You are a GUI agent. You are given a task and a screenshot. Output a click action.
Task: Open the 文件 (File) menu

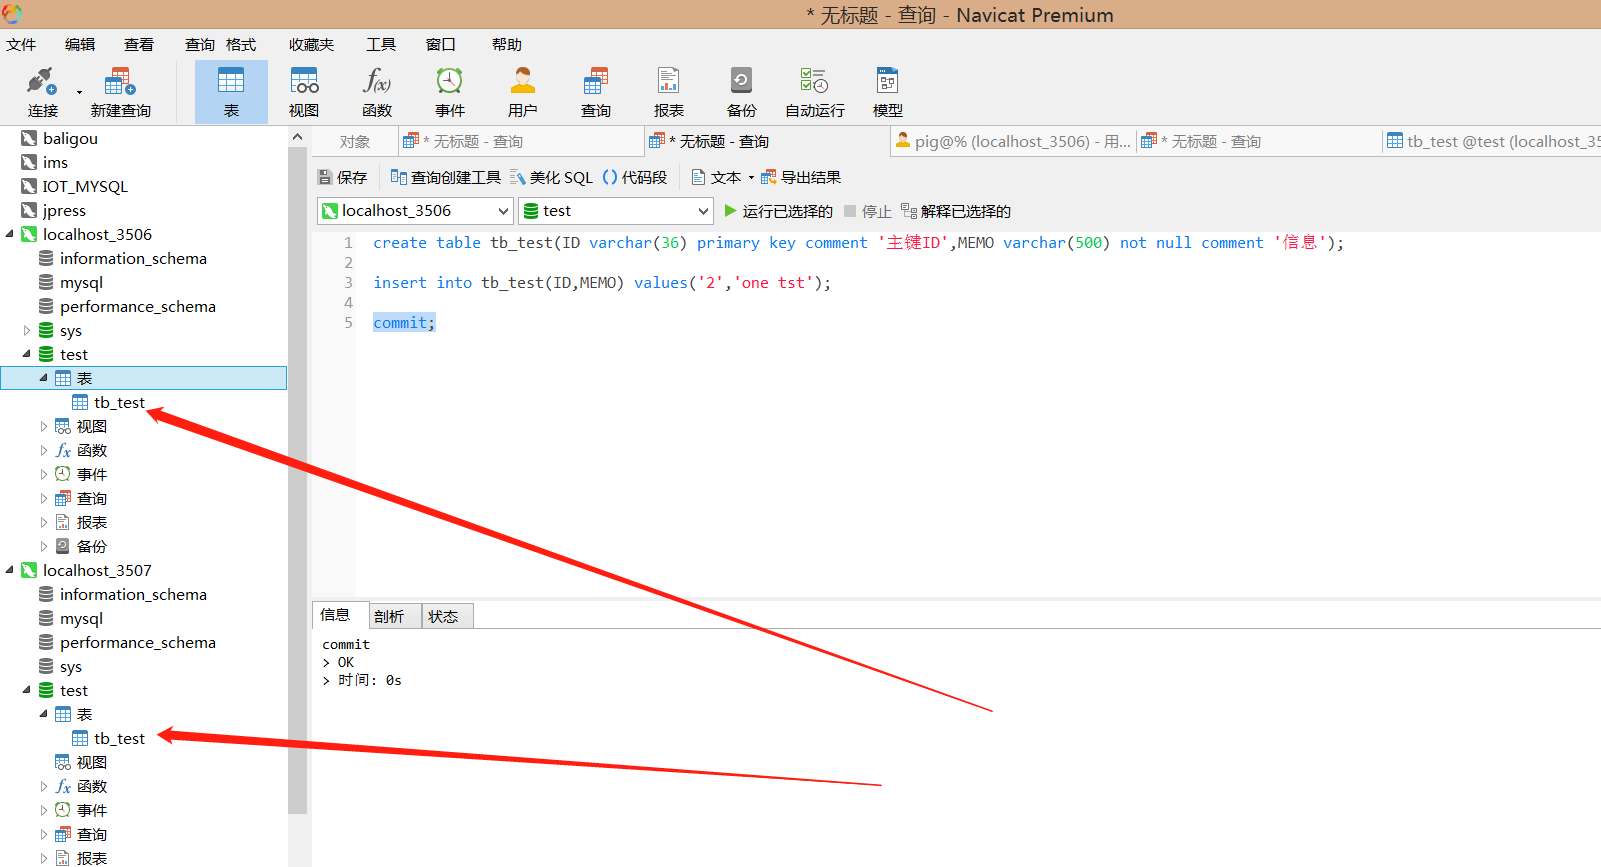21,44
